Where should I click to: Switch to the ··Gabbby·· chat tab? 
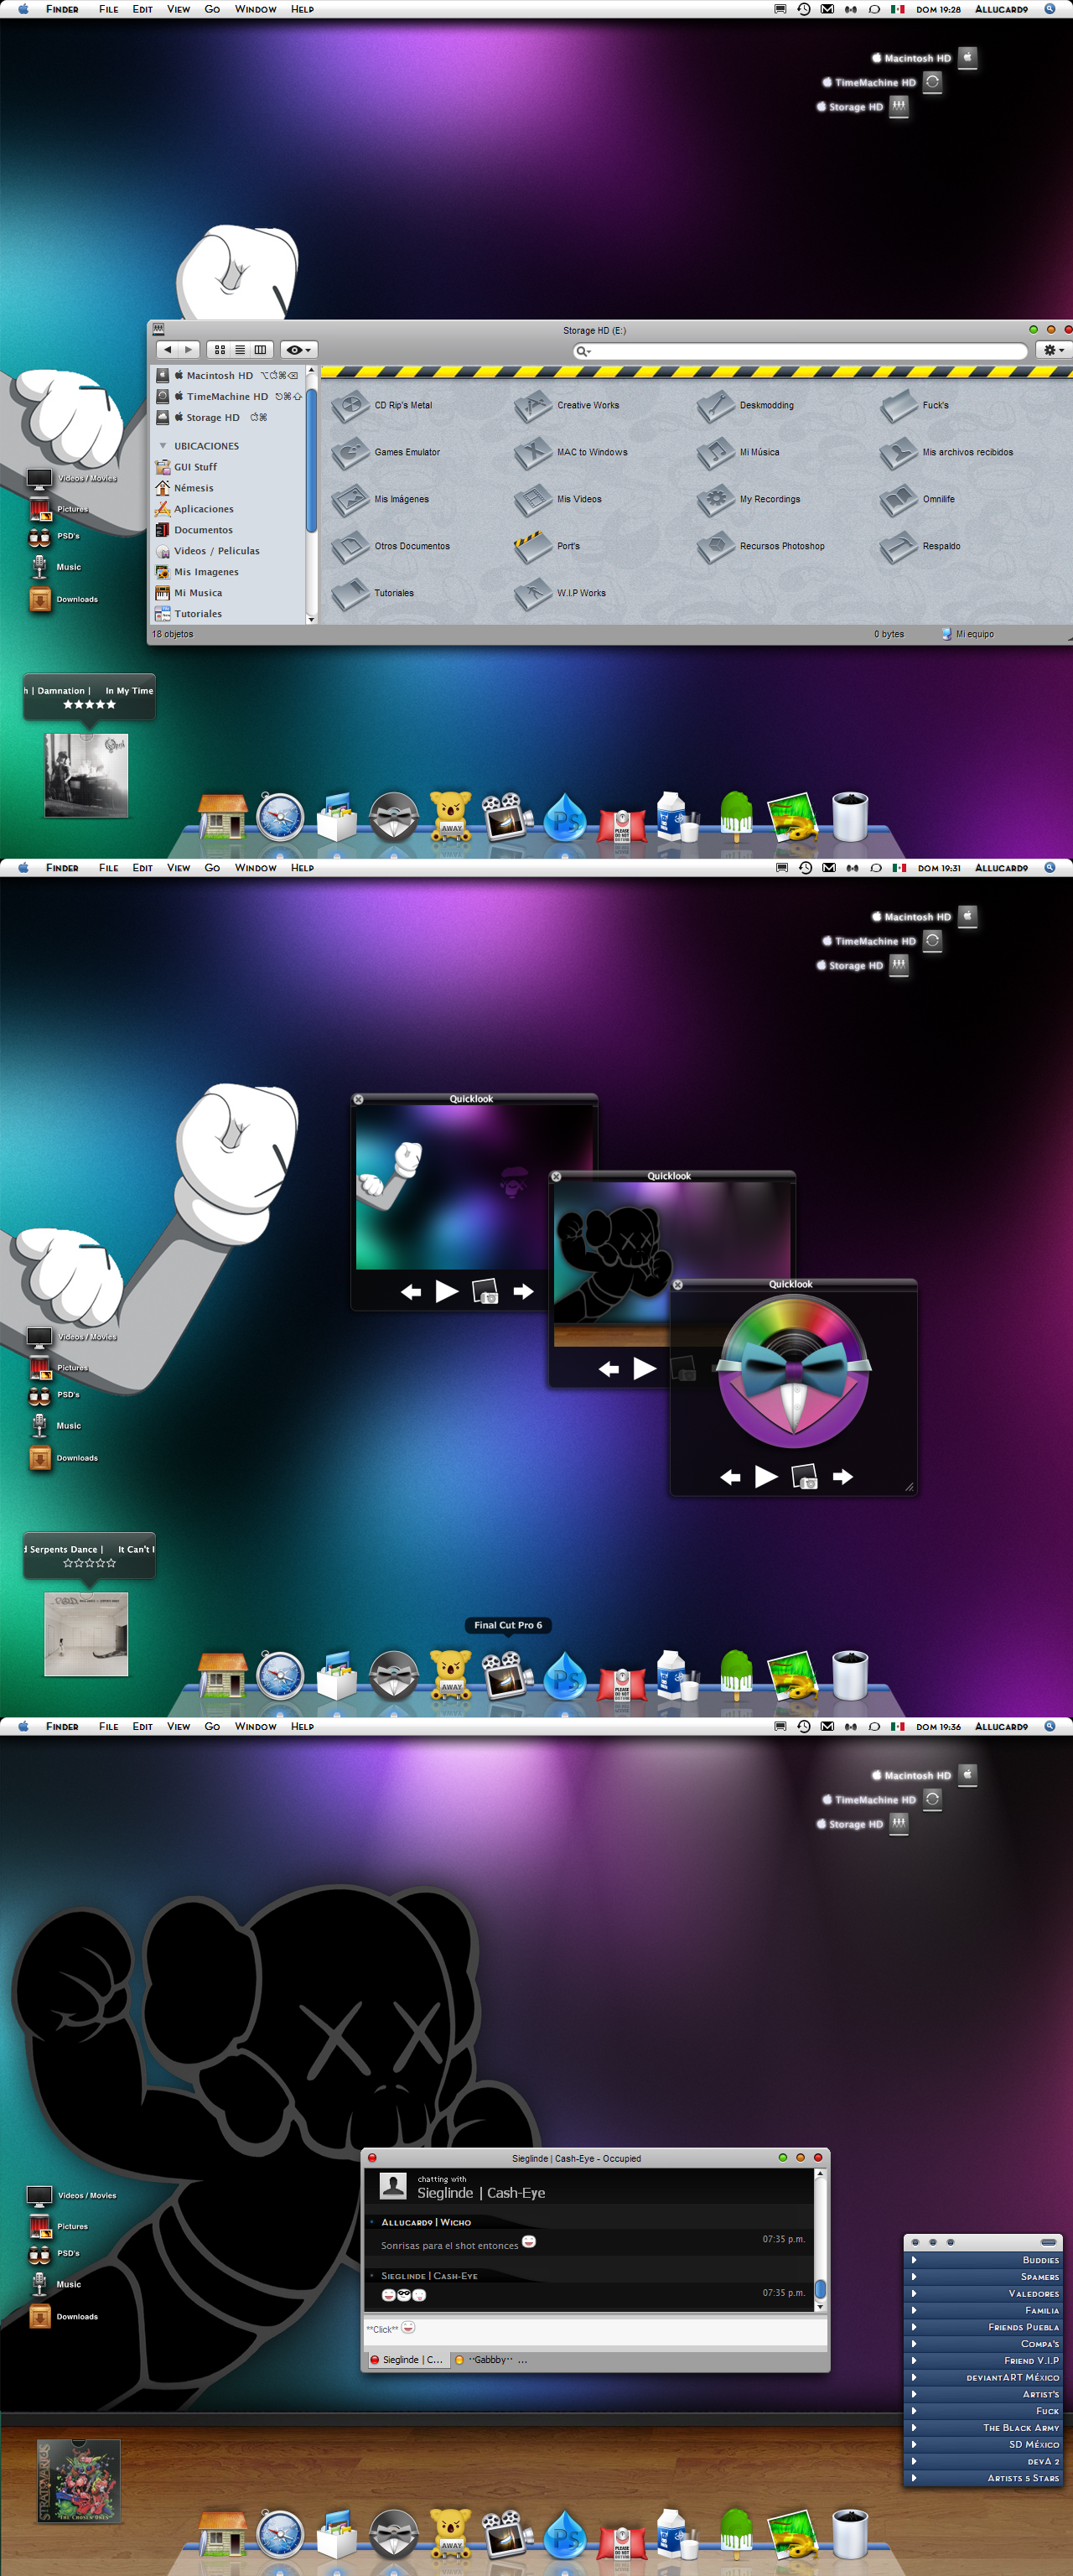click(x=490, y=2360)
